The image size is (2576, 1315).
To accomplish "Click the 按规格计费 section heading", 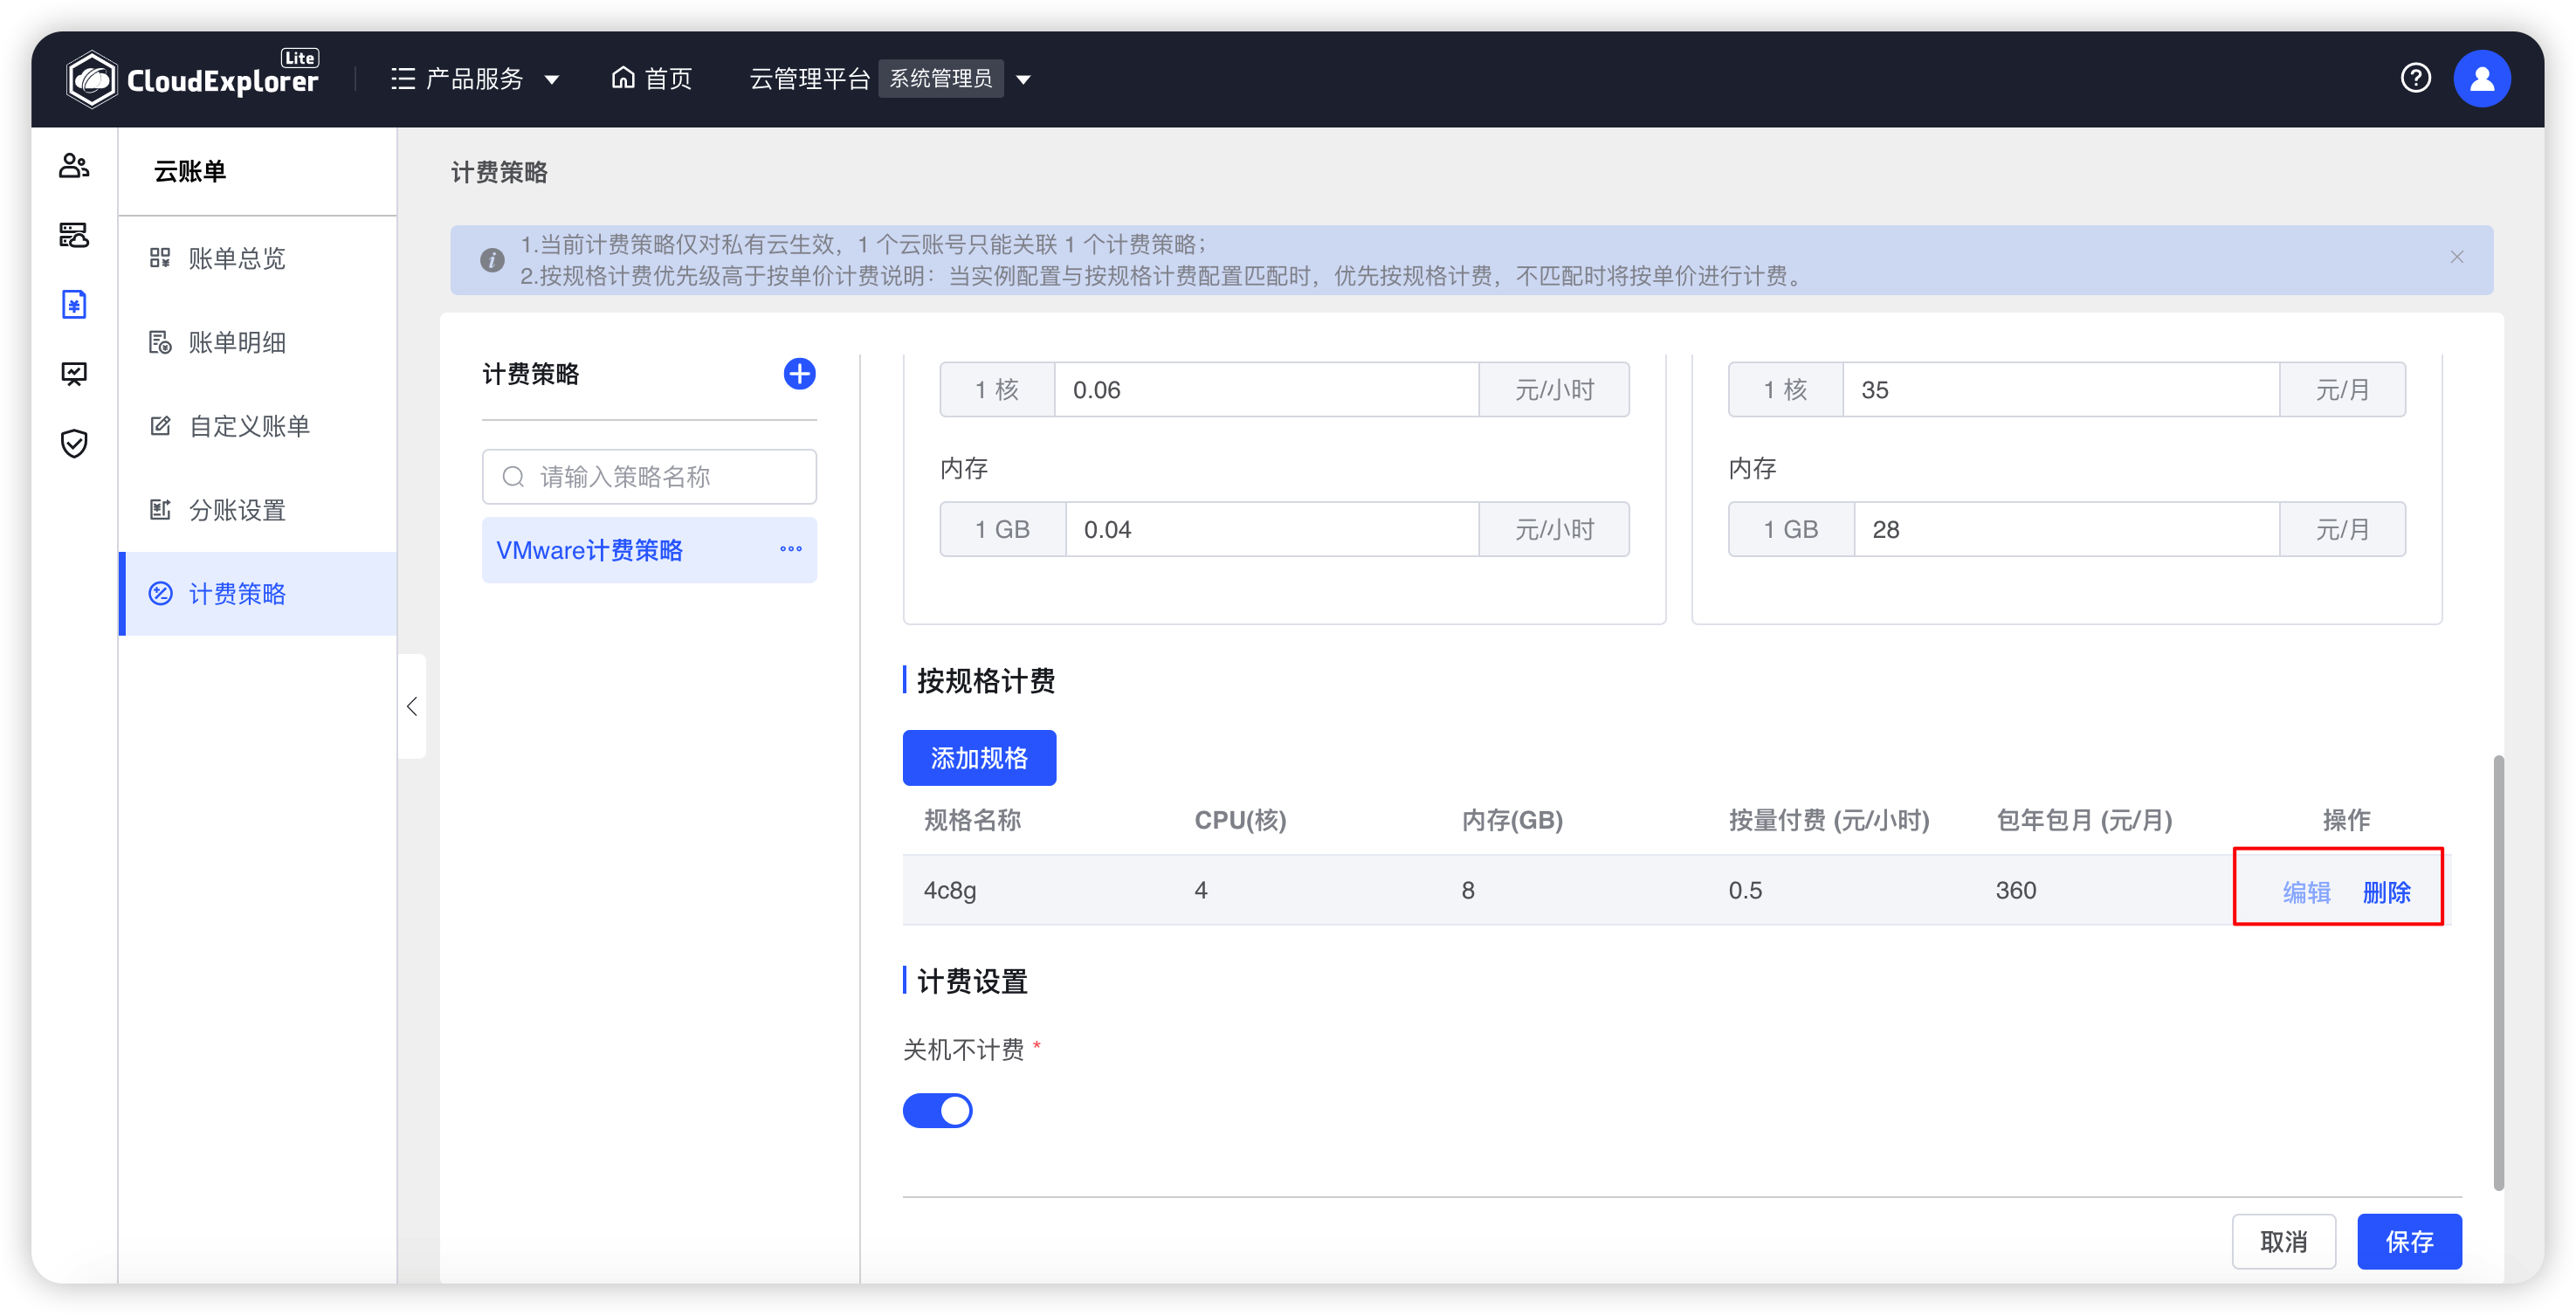I will (985, 681).
